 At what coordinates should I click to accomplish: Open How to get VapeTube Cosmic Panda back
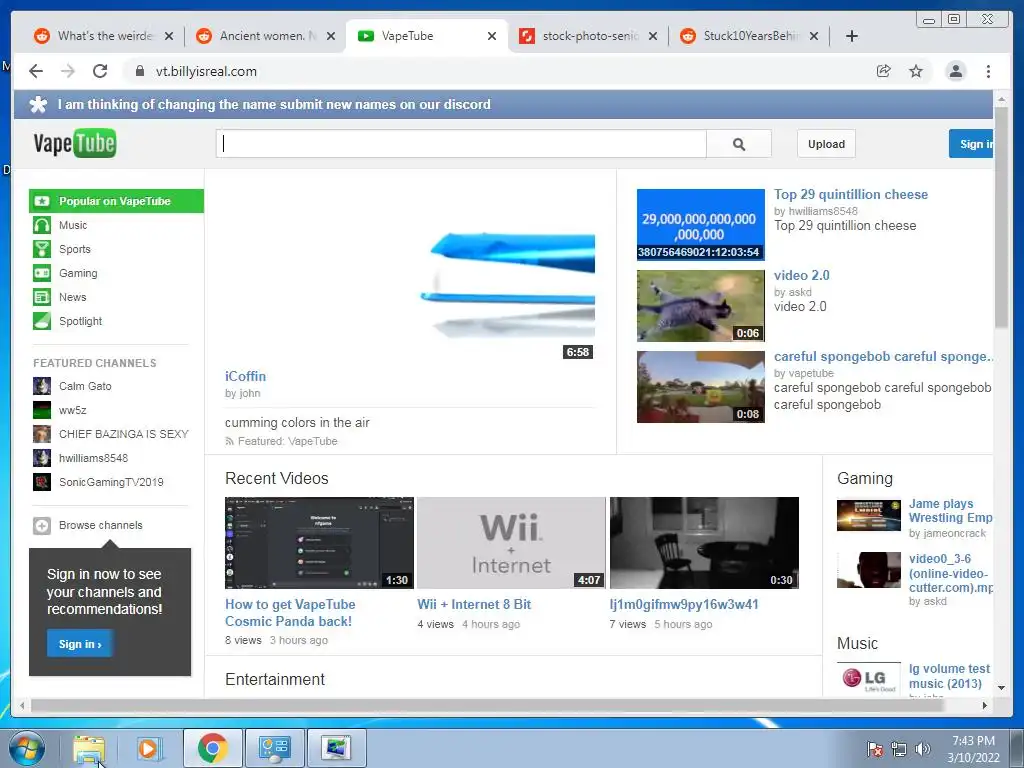(290, 613)
